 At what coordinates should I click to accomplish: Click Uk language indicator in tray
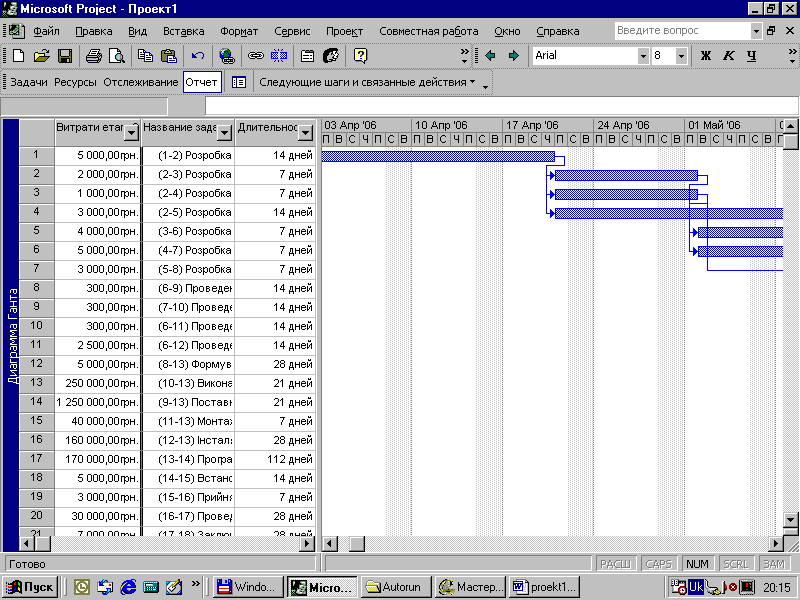pos(695,587)
